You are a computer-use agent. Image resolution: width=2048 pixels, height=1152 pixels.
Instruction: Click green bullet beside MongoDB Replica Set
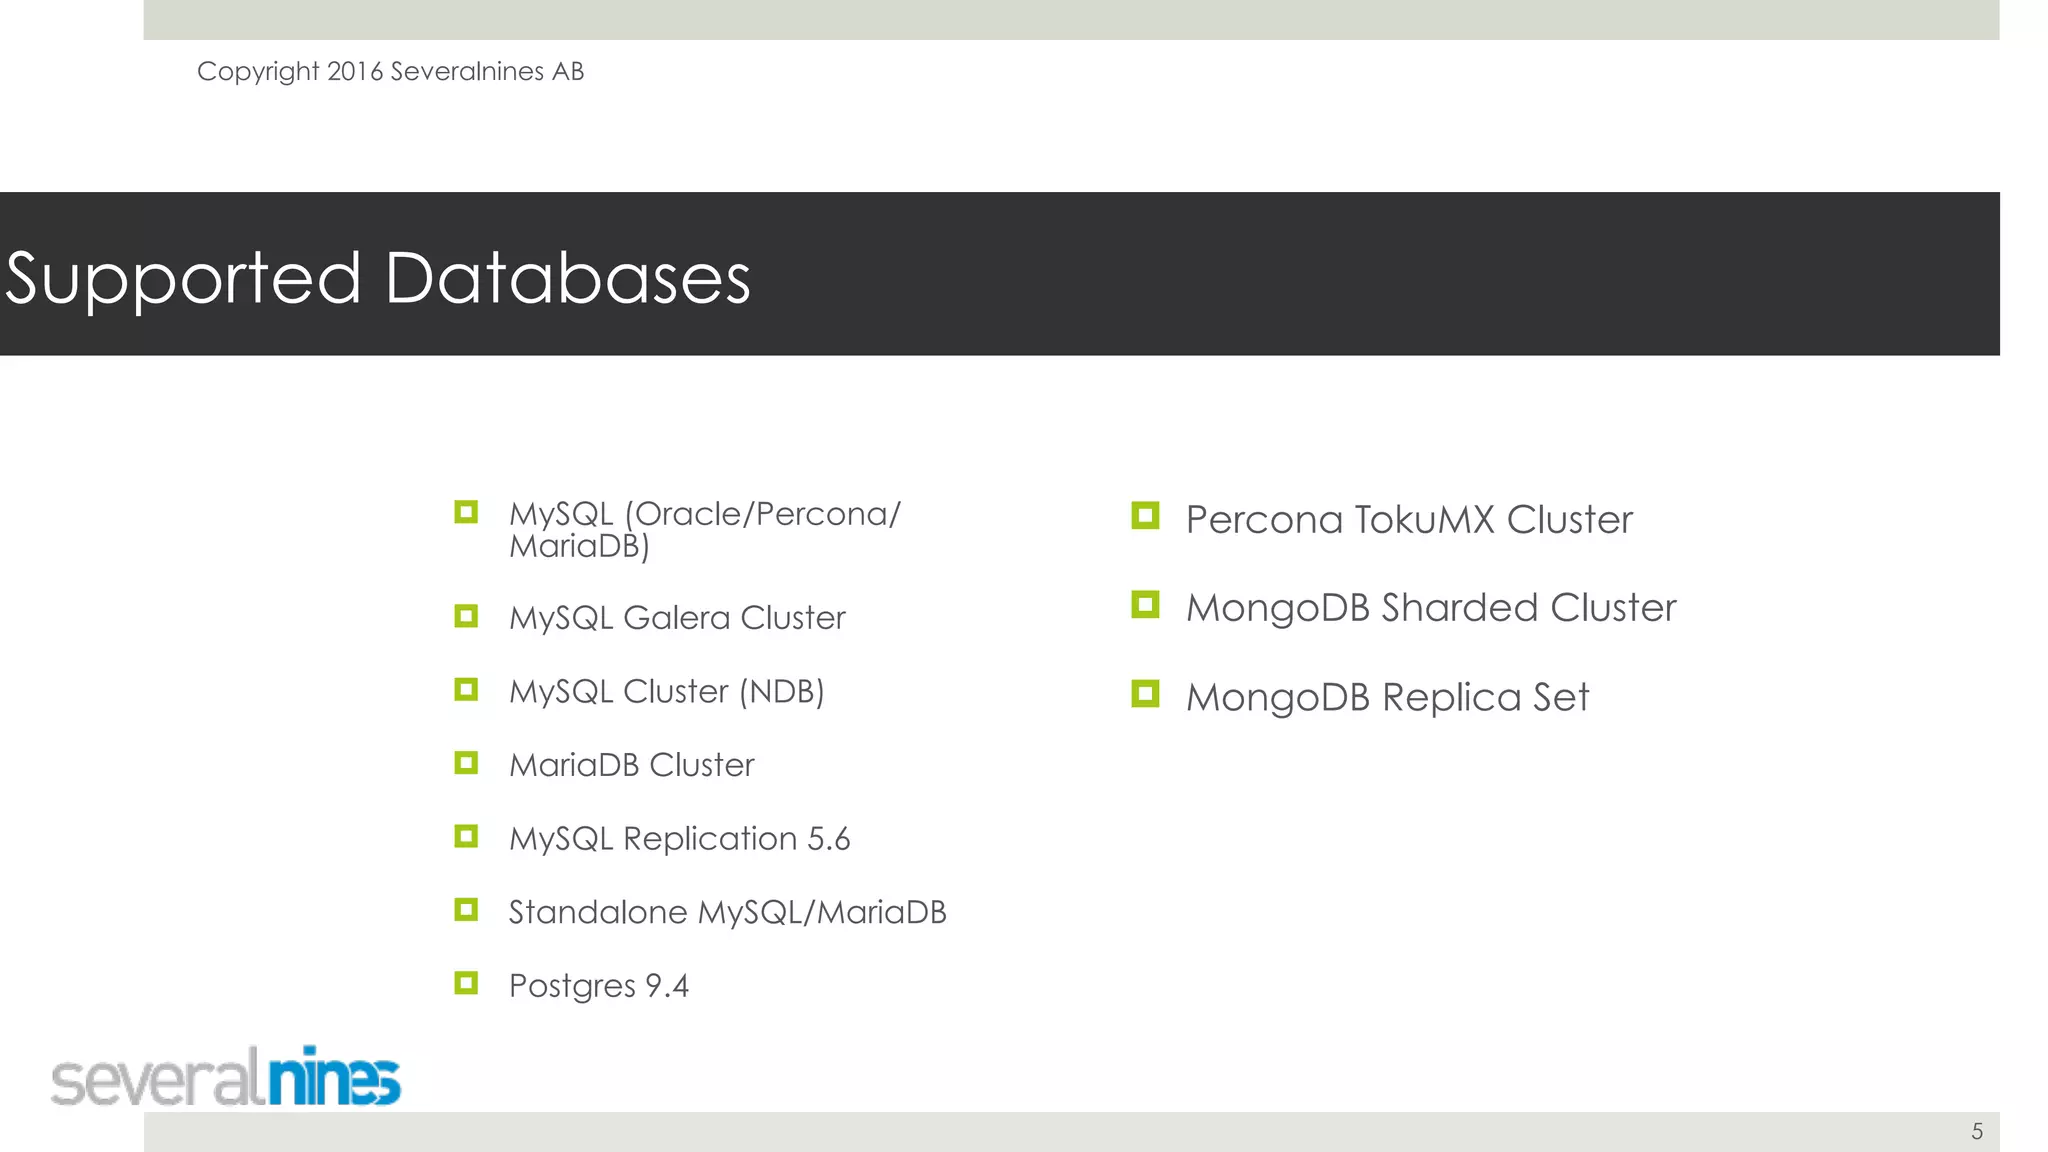click(1145, 694)
